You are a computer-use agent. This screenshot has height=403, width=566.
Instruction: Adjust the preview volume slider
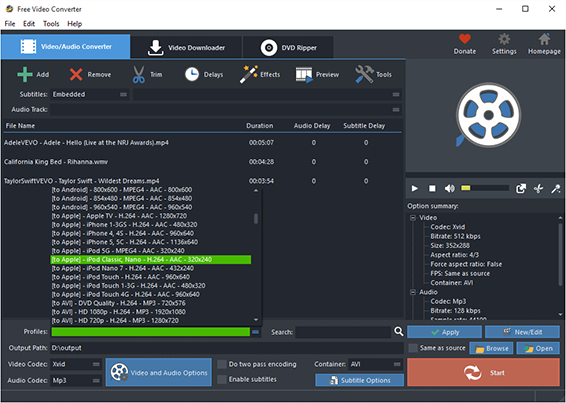pos(485,188)
